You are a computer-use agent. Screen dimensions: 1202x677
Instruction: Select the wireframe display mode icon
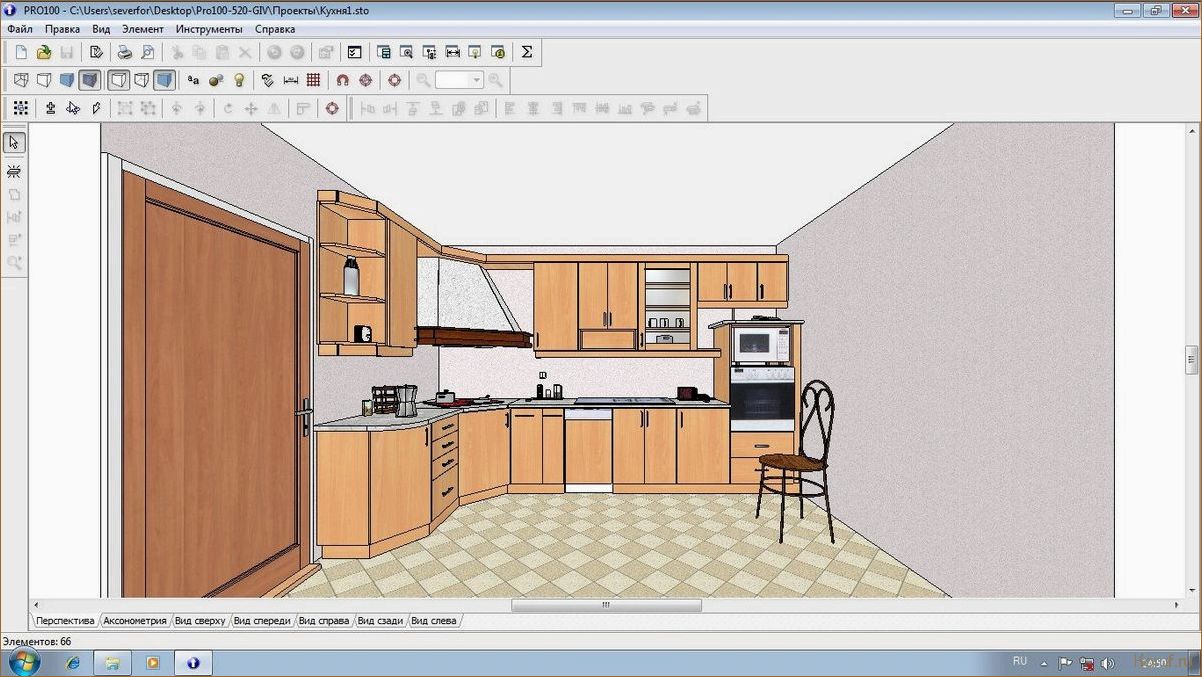pyautogui.click(x=20, y=80)
